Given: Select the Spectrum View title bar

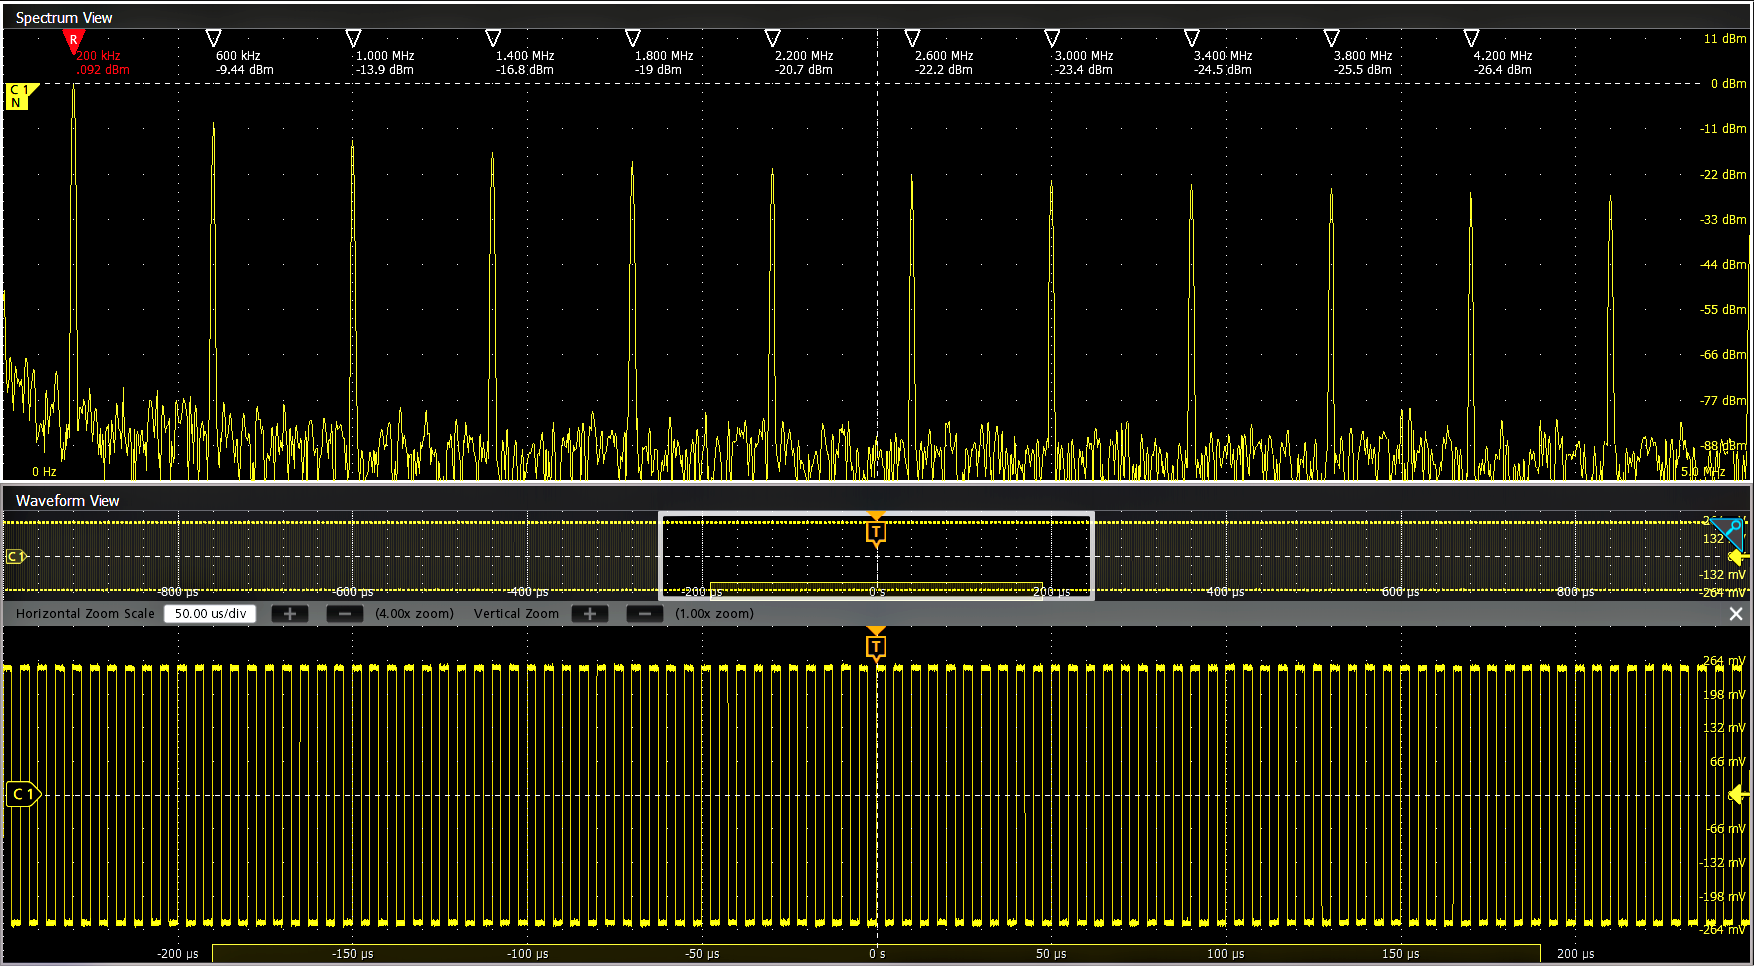Looking at the screenshot, I should tap(63, 17).
